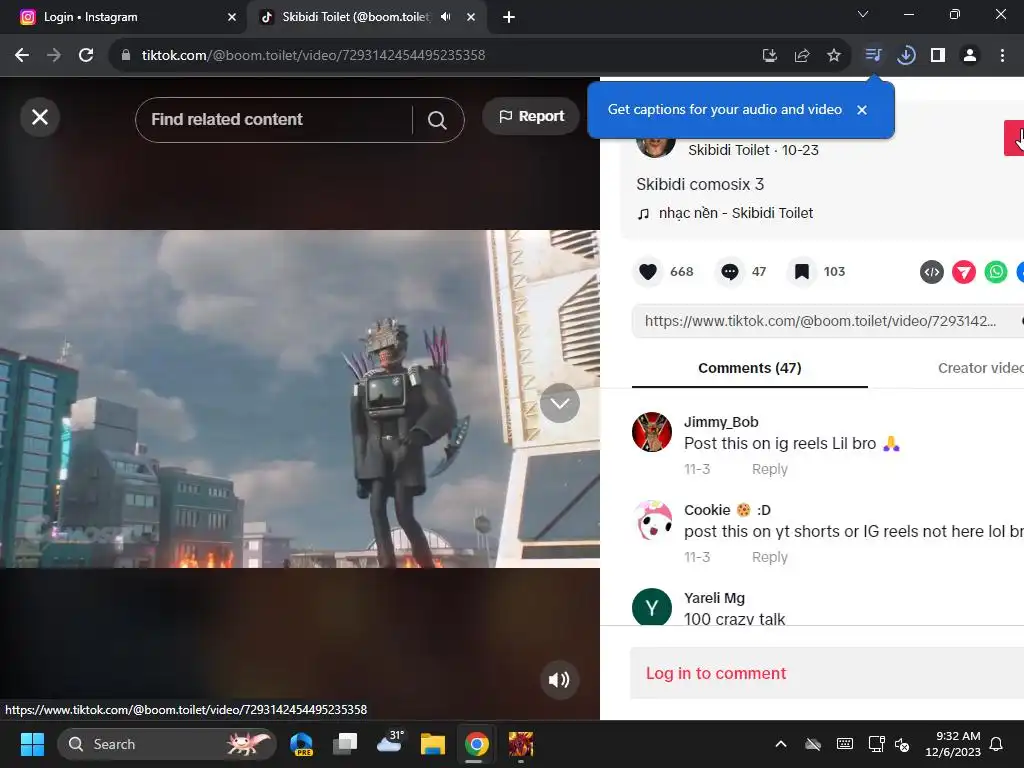The image size is (1024, 768).
Task: Toggle Chrome side panel
Action: [x=938, y=56]
